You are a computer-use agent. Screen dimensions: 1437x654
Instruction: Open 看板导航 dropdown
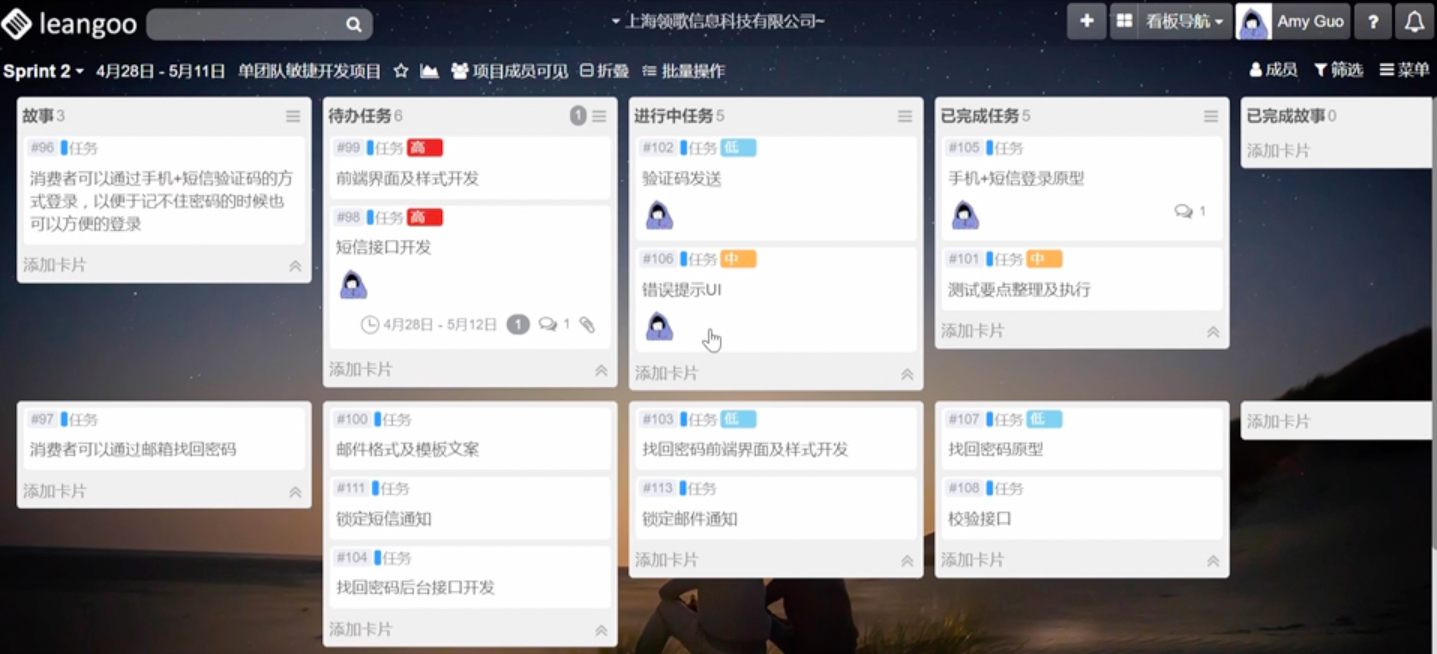[x=1185, y=21]
